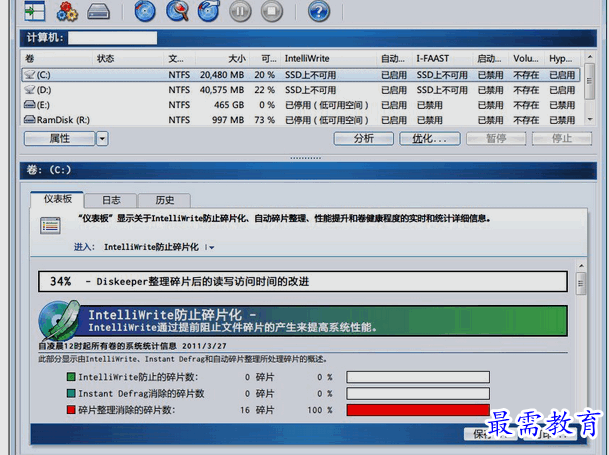Click the empty Instant Defrag 0% progress bar
Image resolution: width=609 pixels, height=455 pixels.
(418, 393)
